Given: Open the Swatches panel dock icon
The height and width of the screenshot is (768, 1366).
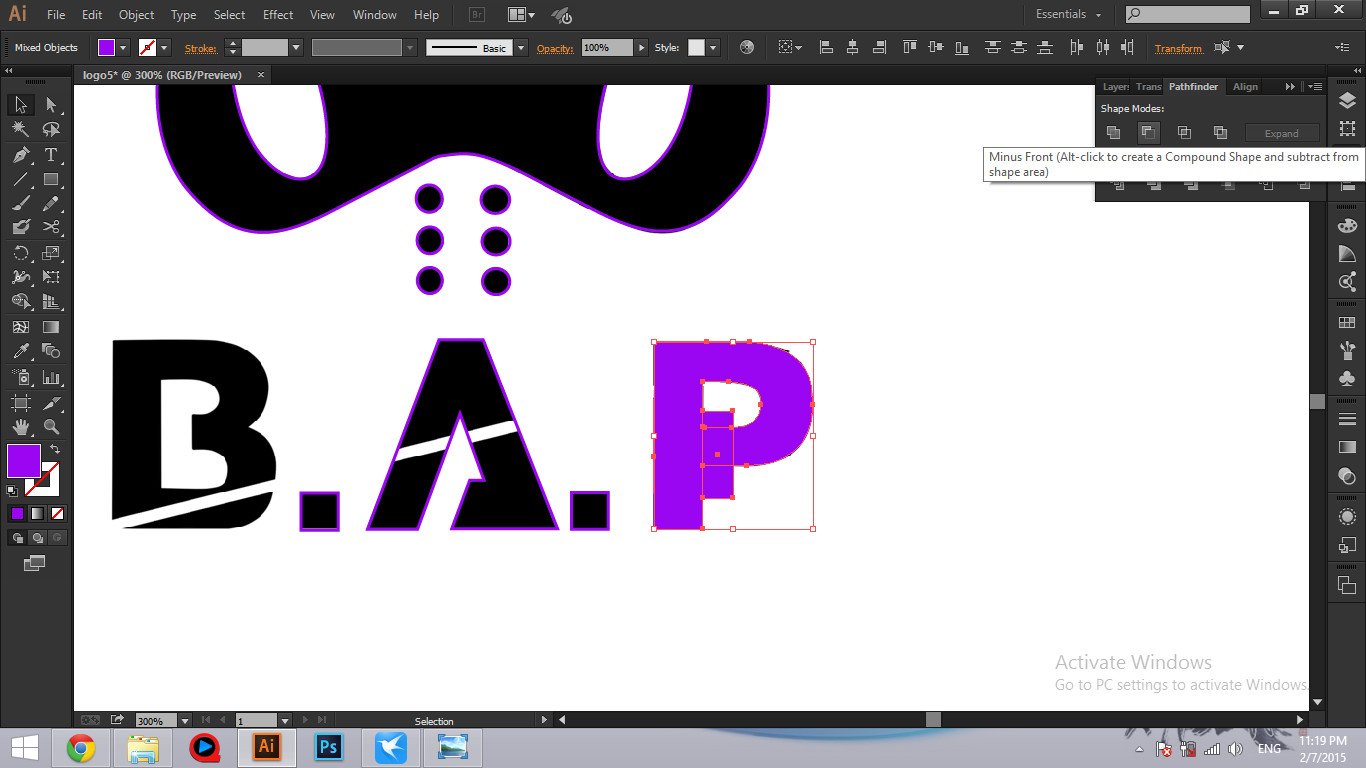Looking at the screenshot, I should coord(1347,323).
